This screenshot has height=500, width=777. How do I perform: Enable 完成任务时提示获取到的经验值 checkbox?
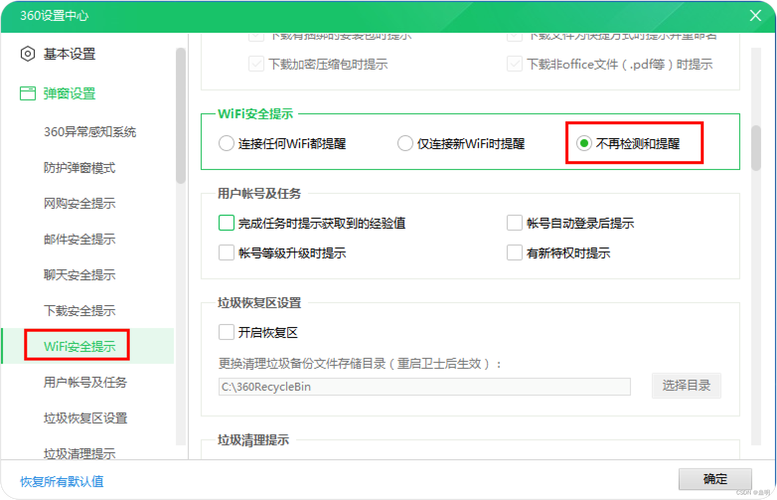pos(226,223)
